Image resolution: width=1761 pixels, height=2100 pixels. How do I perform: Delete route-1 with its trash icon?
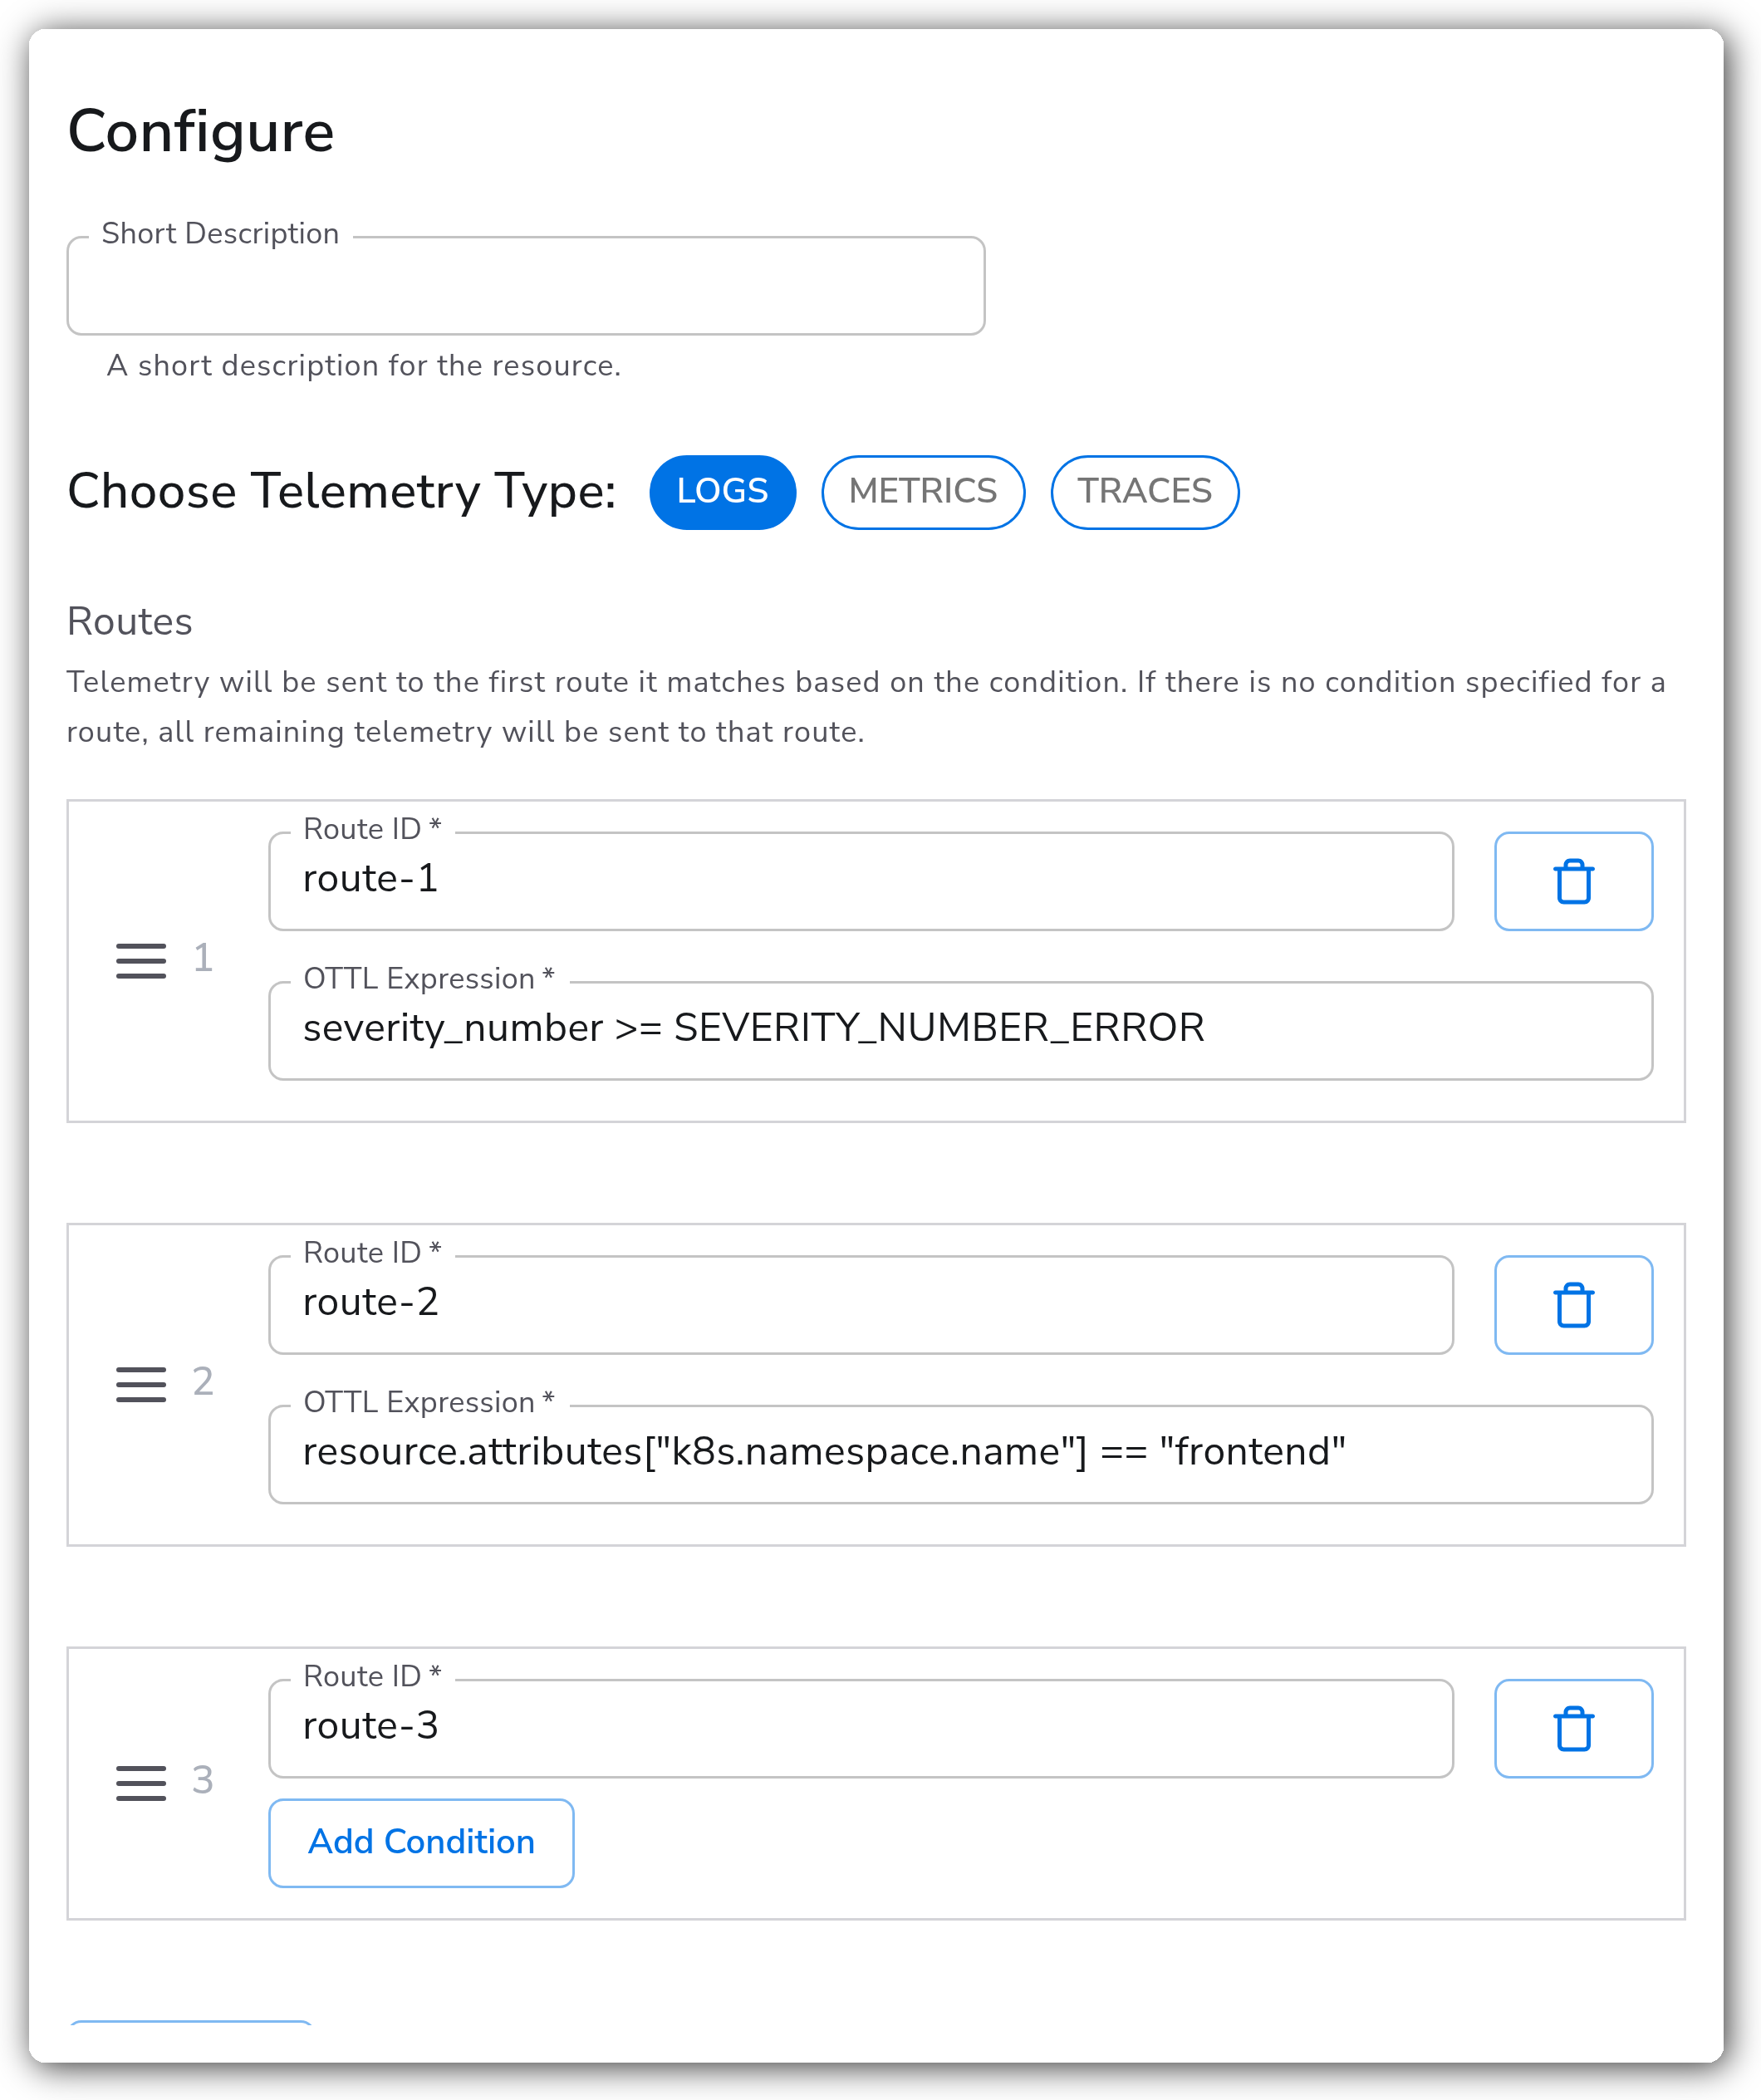coord(1573,881)
